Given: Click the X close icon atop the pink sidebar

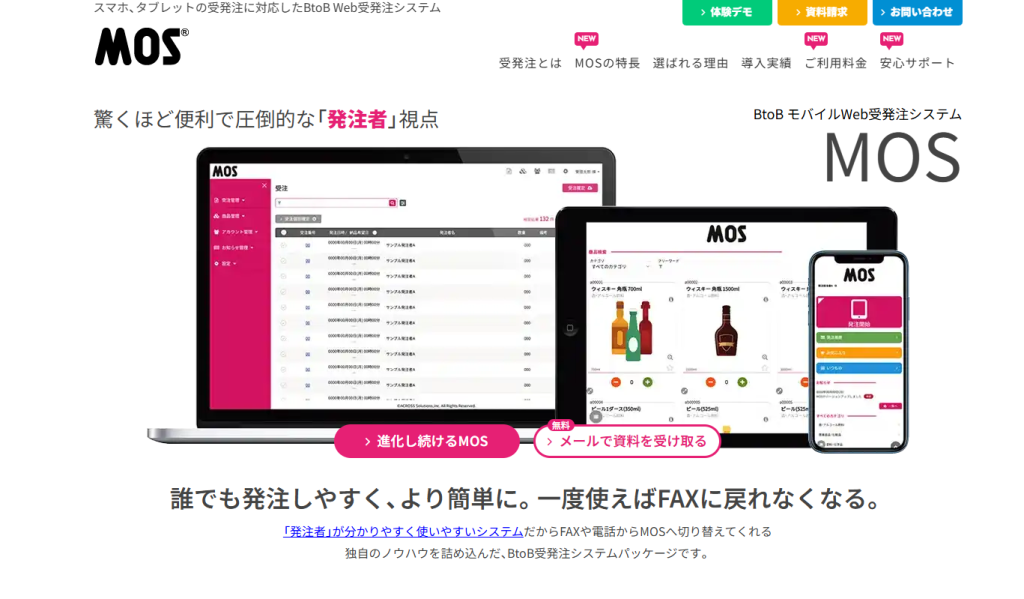Looking at the screenshot, I should (264, 185).
